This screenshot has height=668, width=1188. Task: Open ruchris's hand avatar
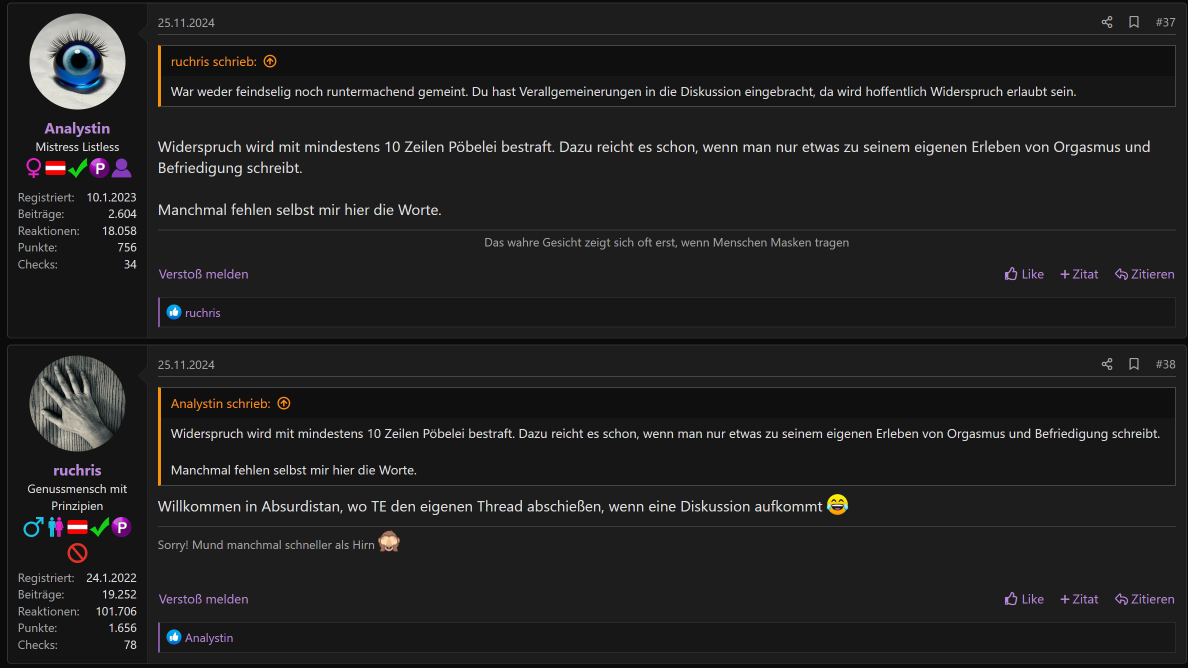(77, 404)
